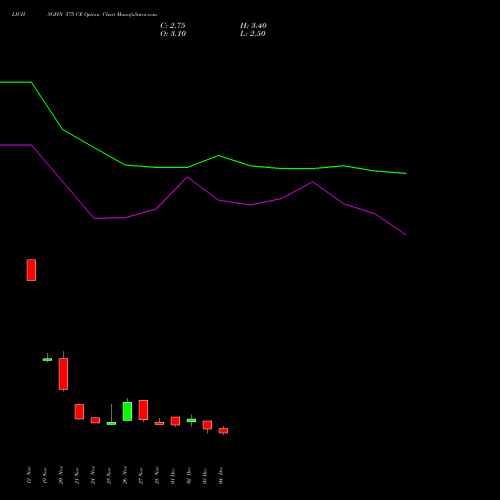Click the 01 Dec date axis label
This screenshot has width=500, height=500.
tap(173, 476)
